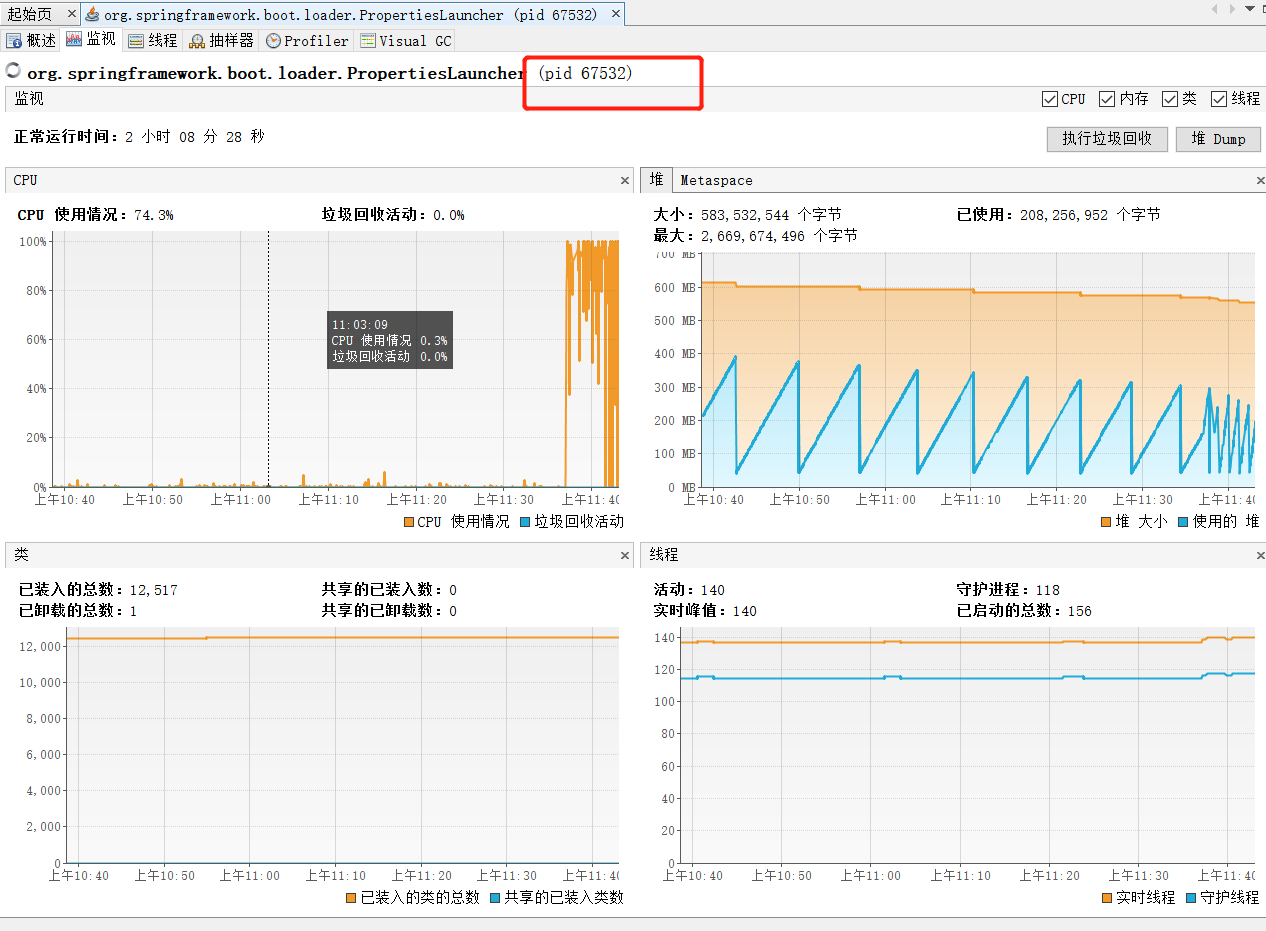This screenshot has width=1266, height=931.
Task: Select the 堆 heap tab
Action: point(656,180)
